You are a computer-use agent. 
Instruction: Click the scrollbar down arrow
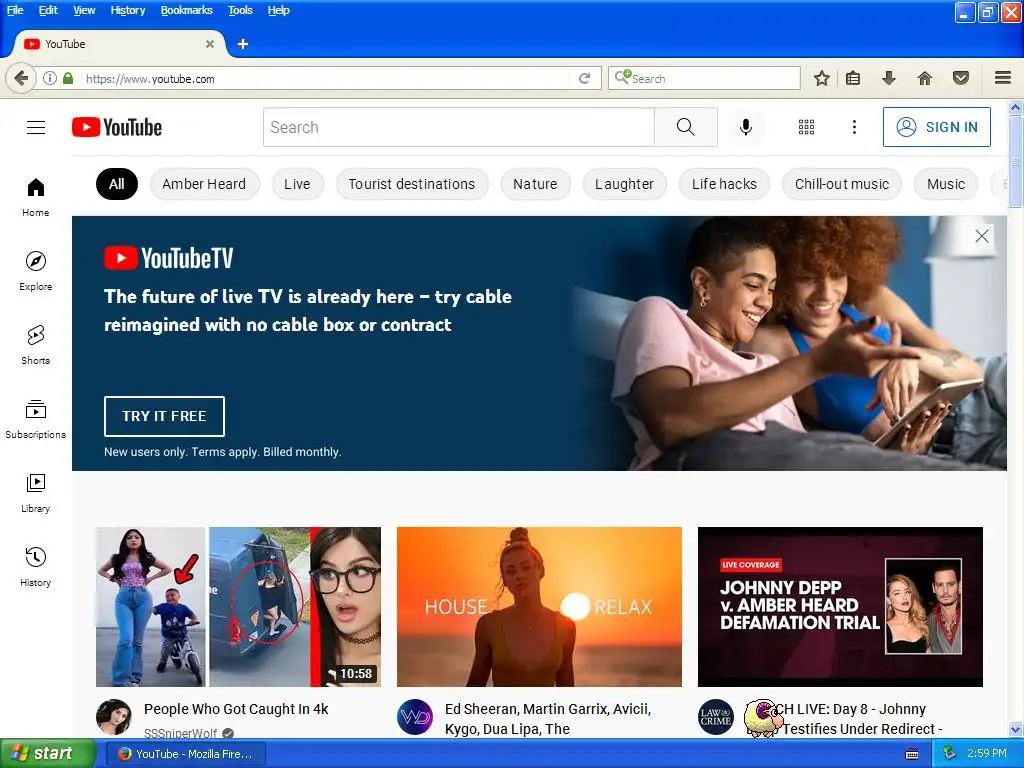[1016, 729]
